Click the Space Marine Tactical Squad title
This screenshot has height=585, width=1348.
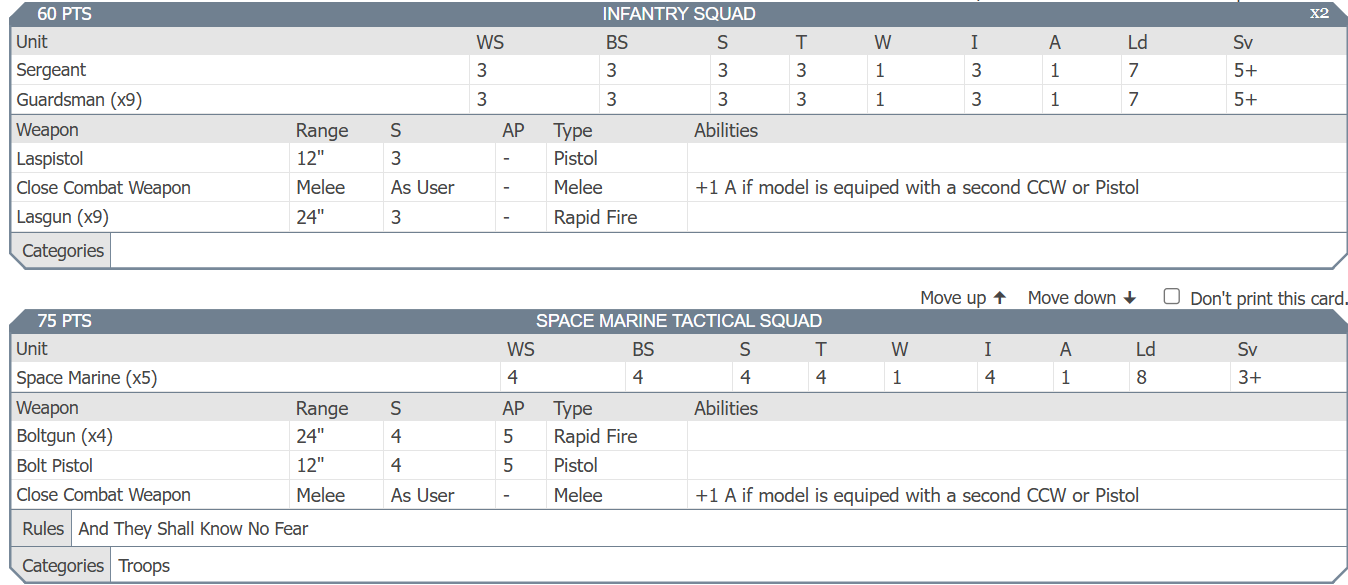[679, 321]
